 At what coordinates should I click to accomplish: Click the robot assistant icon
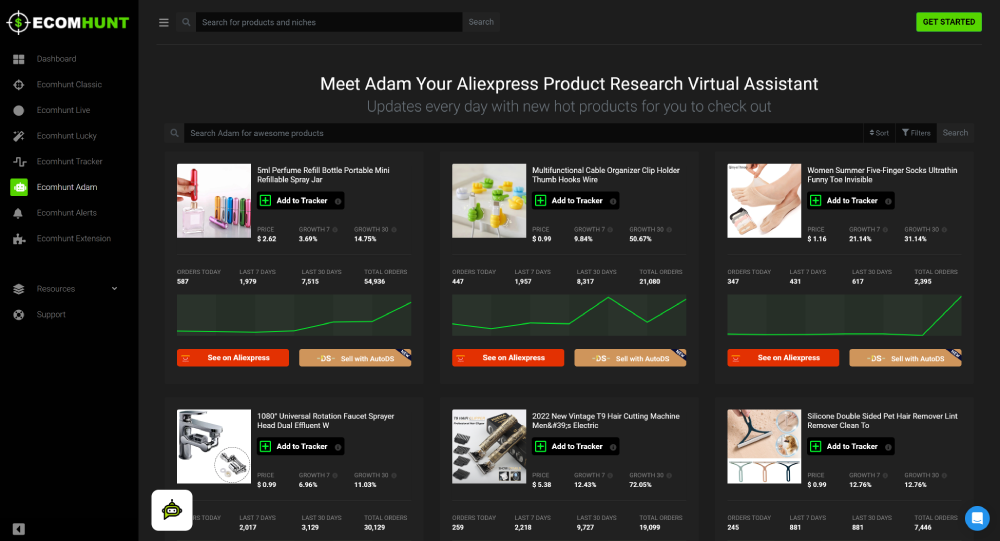tap(172, 510)
